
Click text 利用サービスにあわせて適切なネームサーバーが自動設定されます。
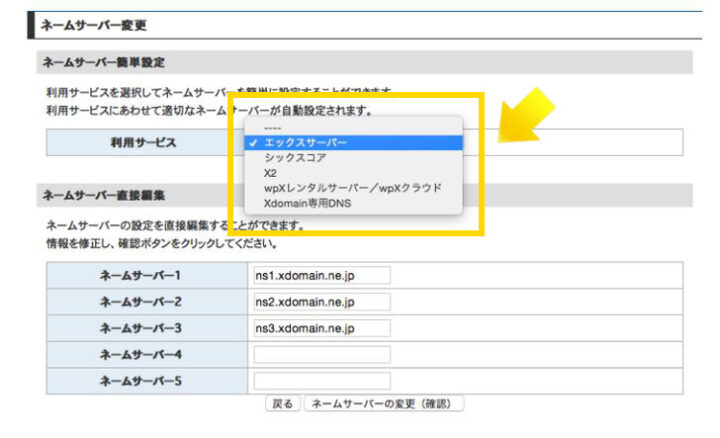tap(209, 111)
